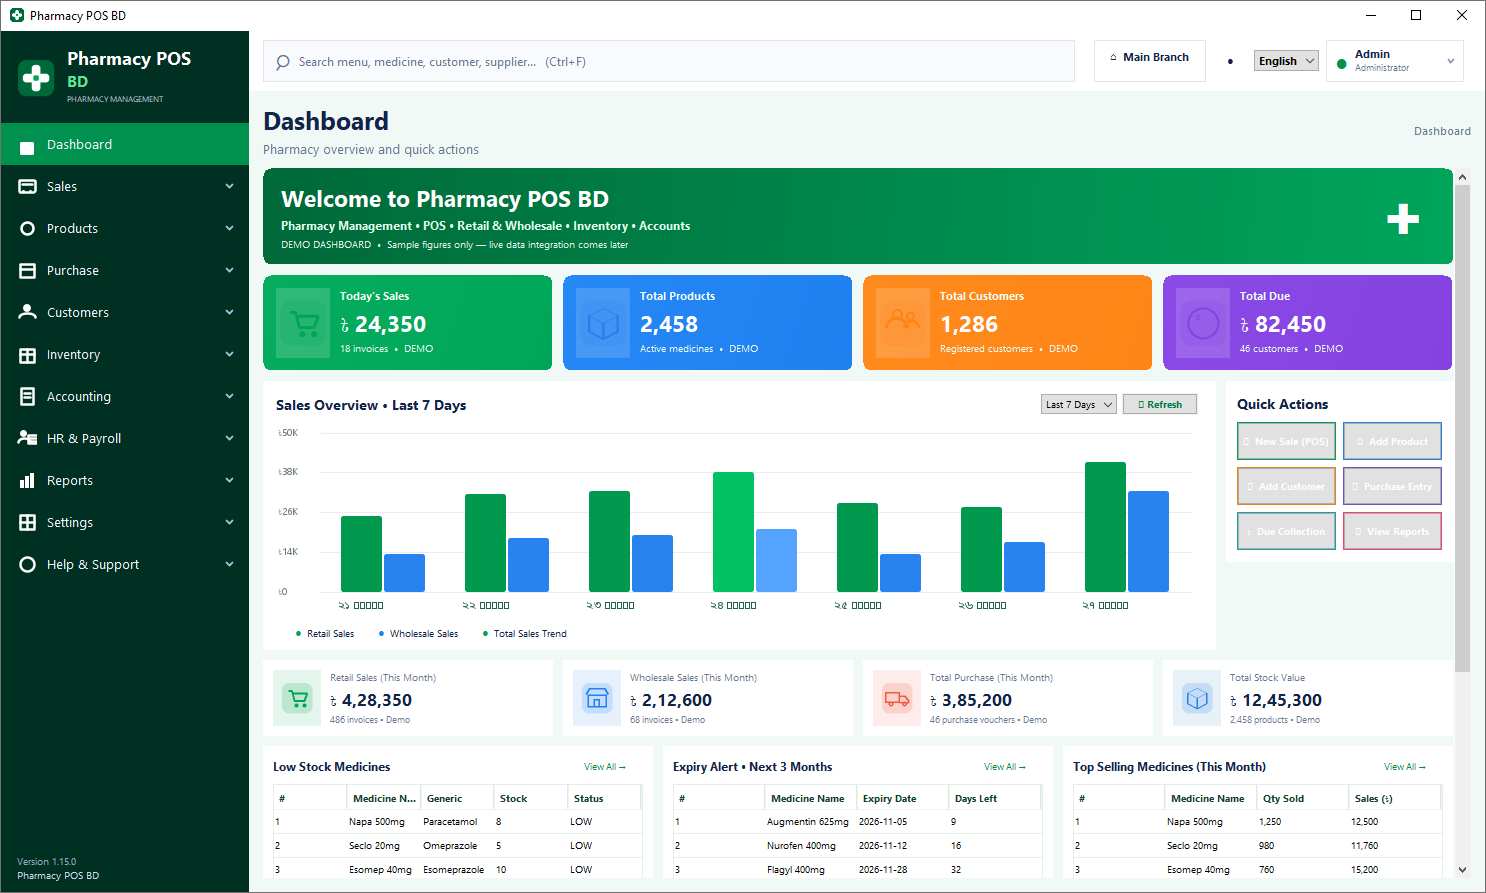Open the English language dropdown
This screenshot has height=893, width=1486.
point(1286,61)
